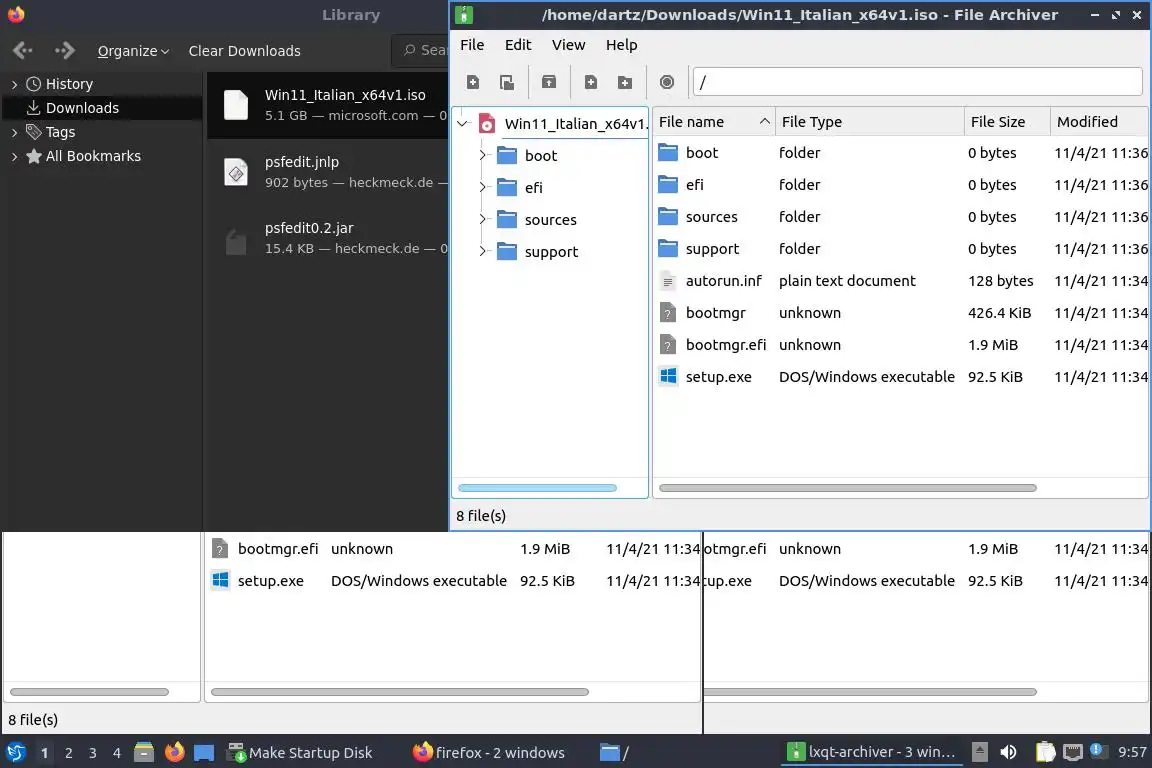Click the show desktop taskbar icon

point(204,753)
